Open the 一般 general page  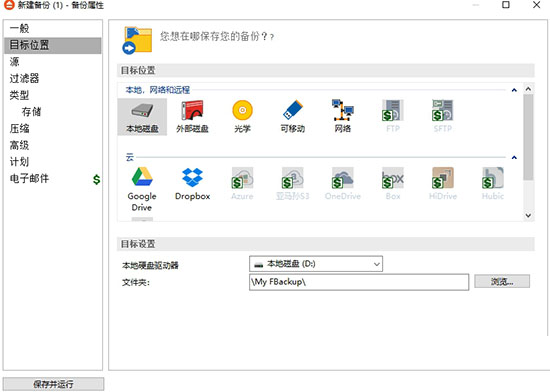click(x=53, y=28)
